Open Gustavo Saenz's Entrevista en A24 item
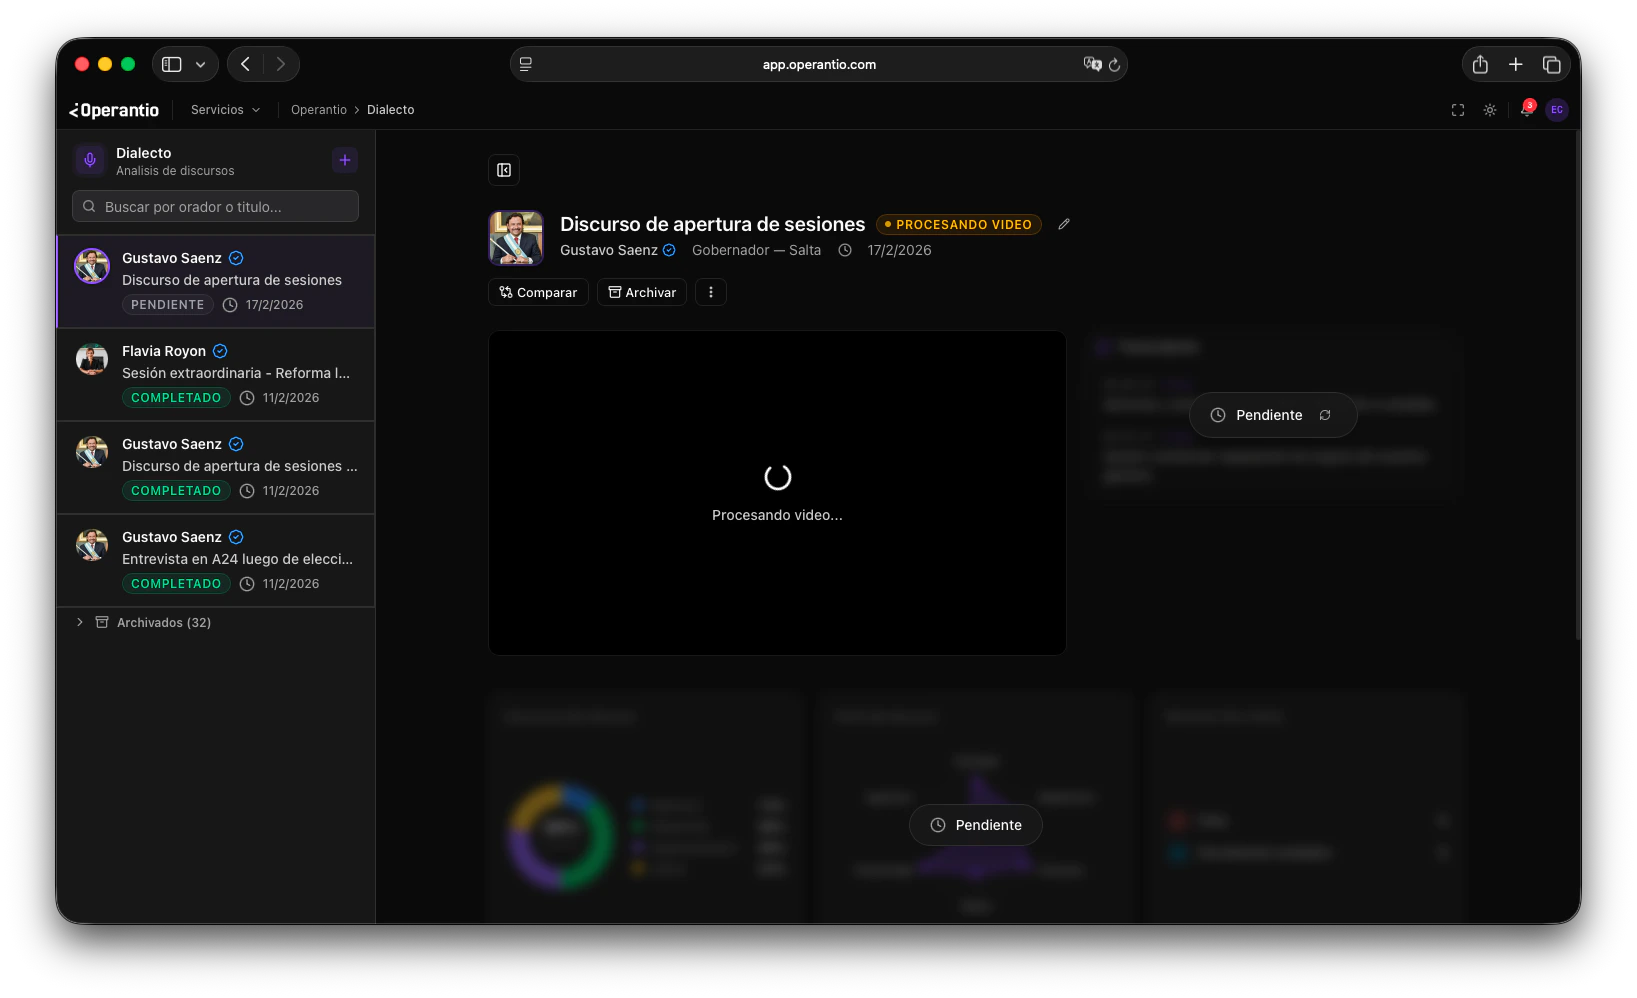This screenshot has height=998, width=1637. pyautogui.click(x=216, y=560)
